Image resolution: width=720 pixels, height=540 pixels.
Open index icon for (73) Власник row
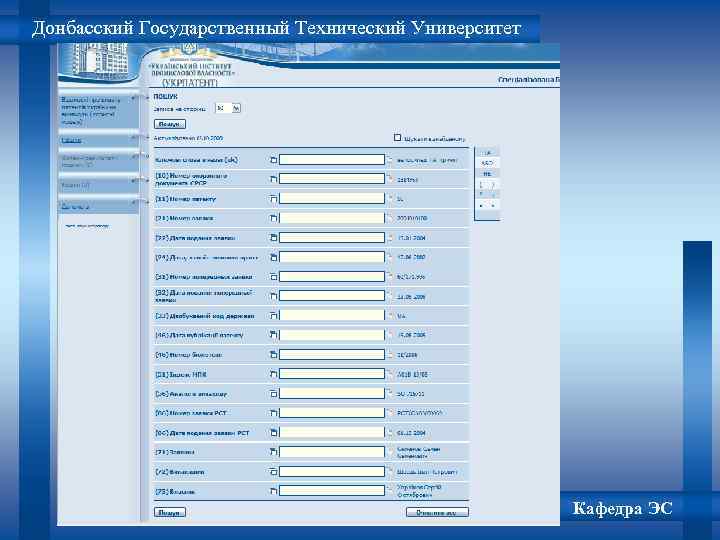tap(274, 491)
